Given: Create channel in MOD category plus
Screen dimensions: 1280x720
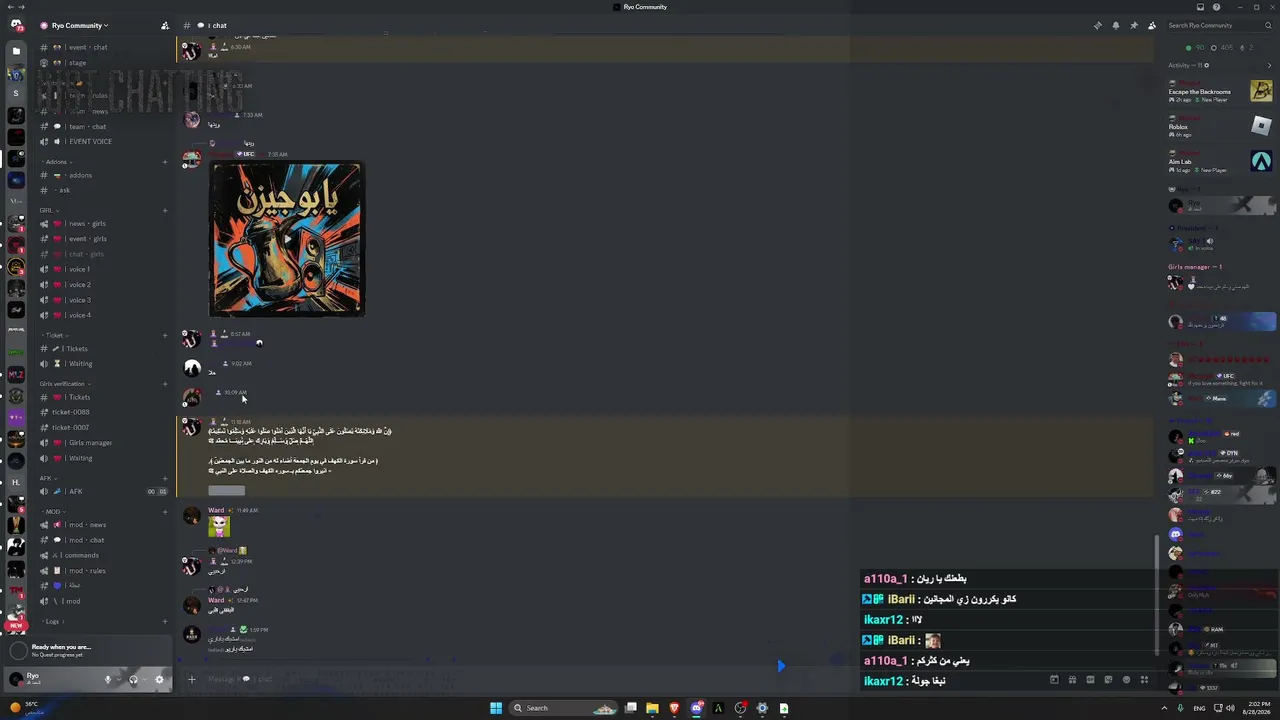Looking at the screenshot, I should [165, 511].
